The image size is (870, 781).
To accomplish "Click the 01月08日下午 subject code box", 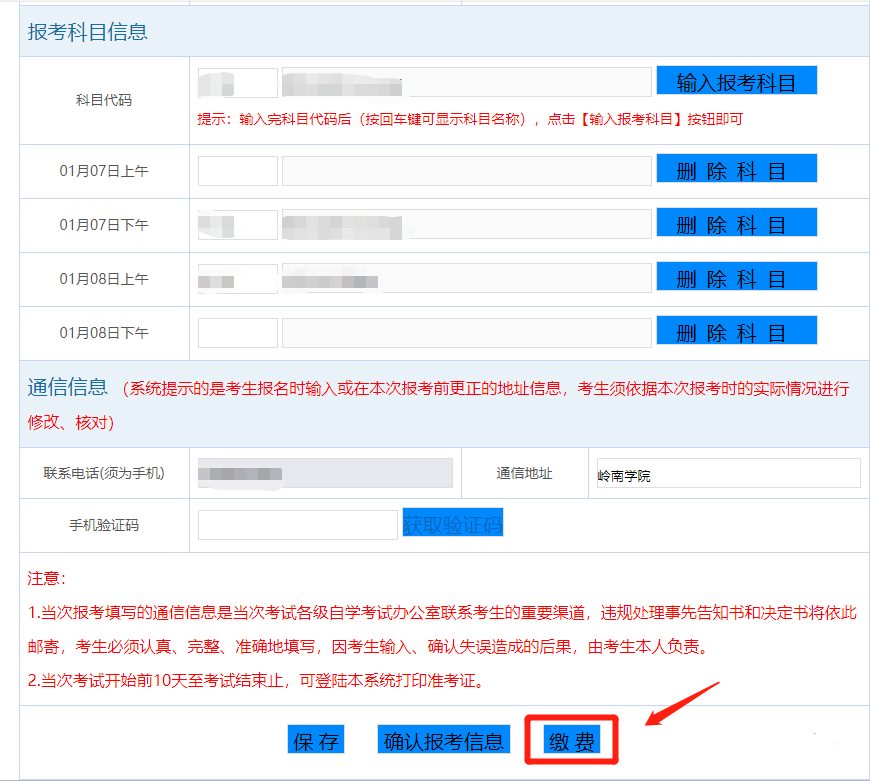I will [237, 333].
